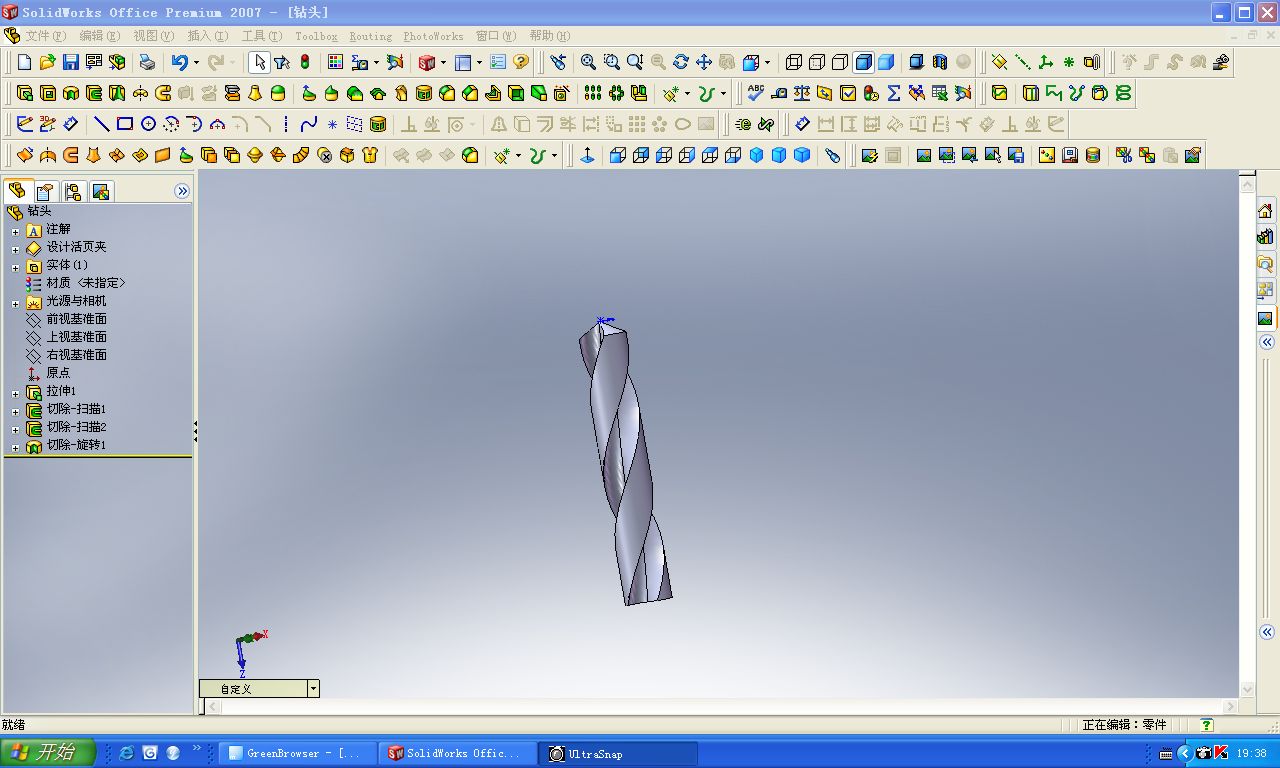Image resolution: width=1280 pixels, height=768 pixels.
Task: Open the 工具(T) menu
Action: 261,36
